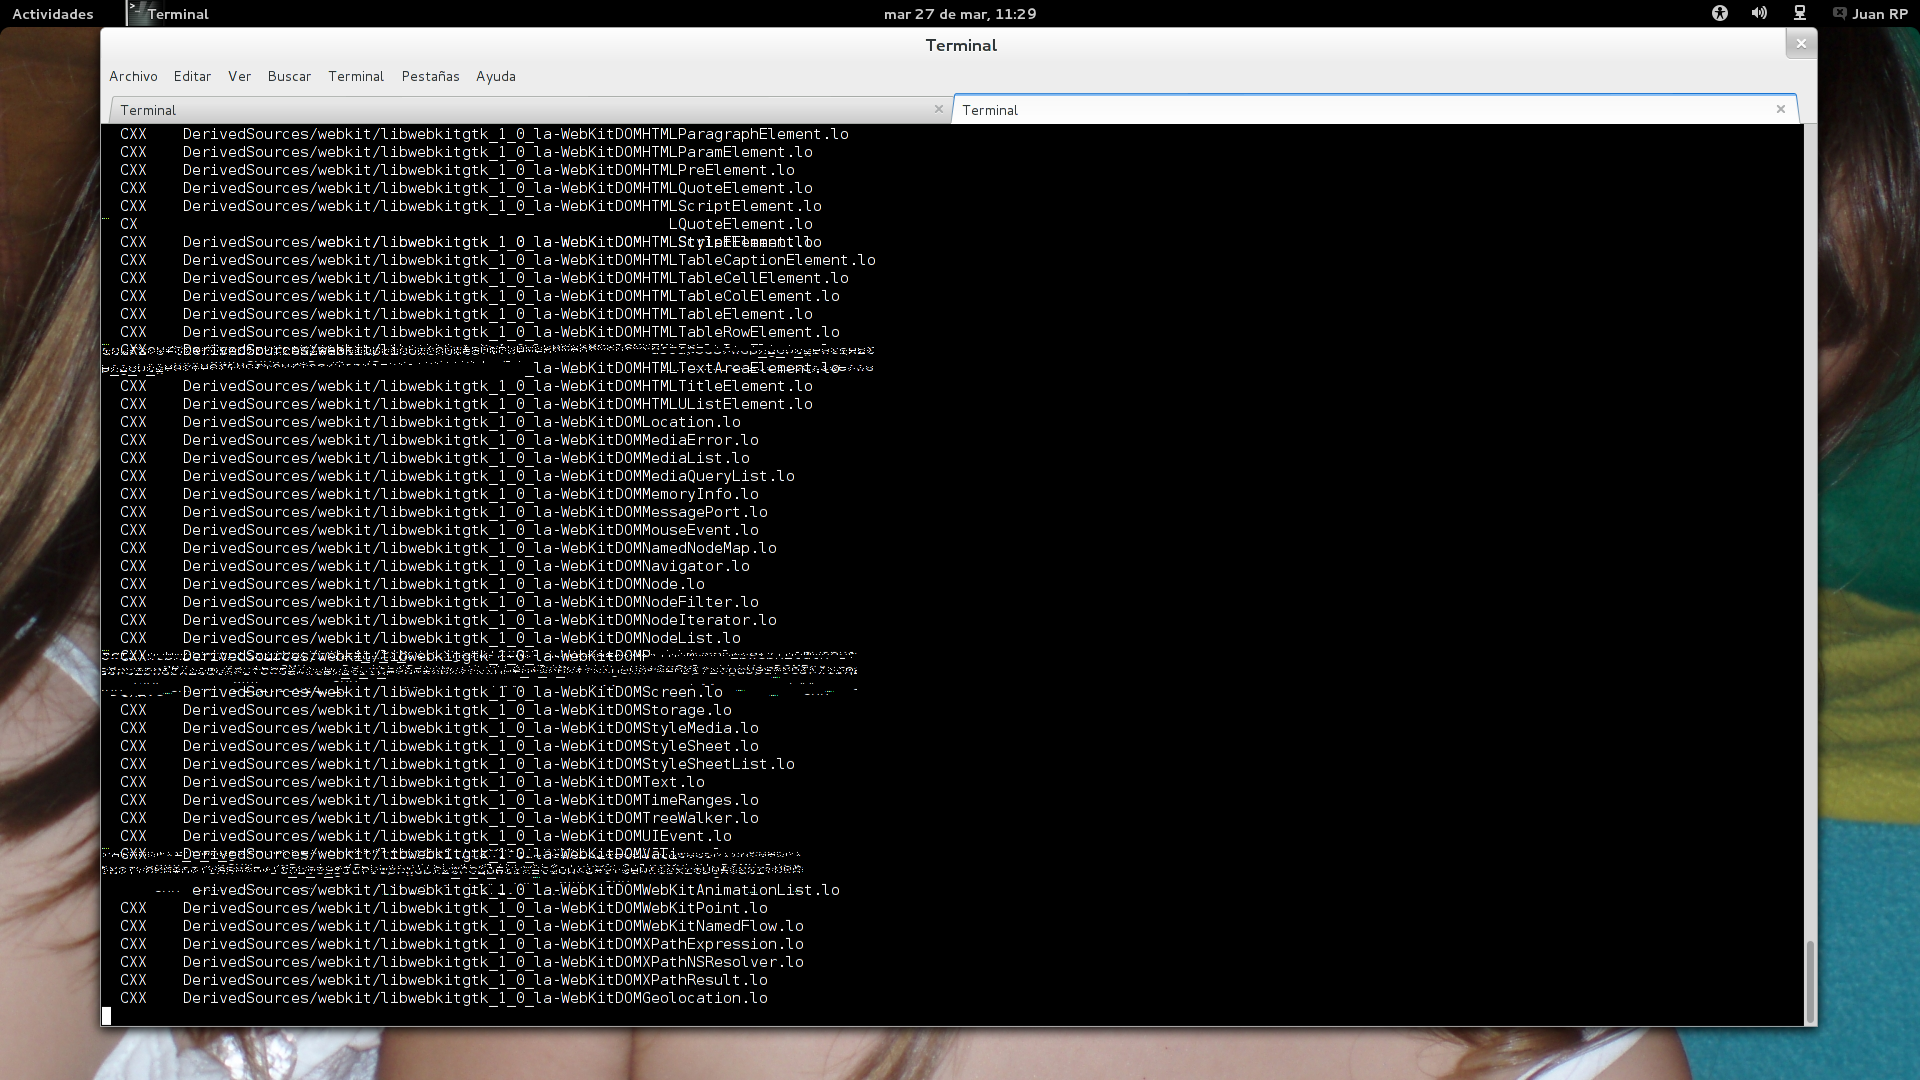The height and width of the screenshot is (1080, 1920).
Task: Open the Terminal menu in menubar
Action: click(356, 76)
